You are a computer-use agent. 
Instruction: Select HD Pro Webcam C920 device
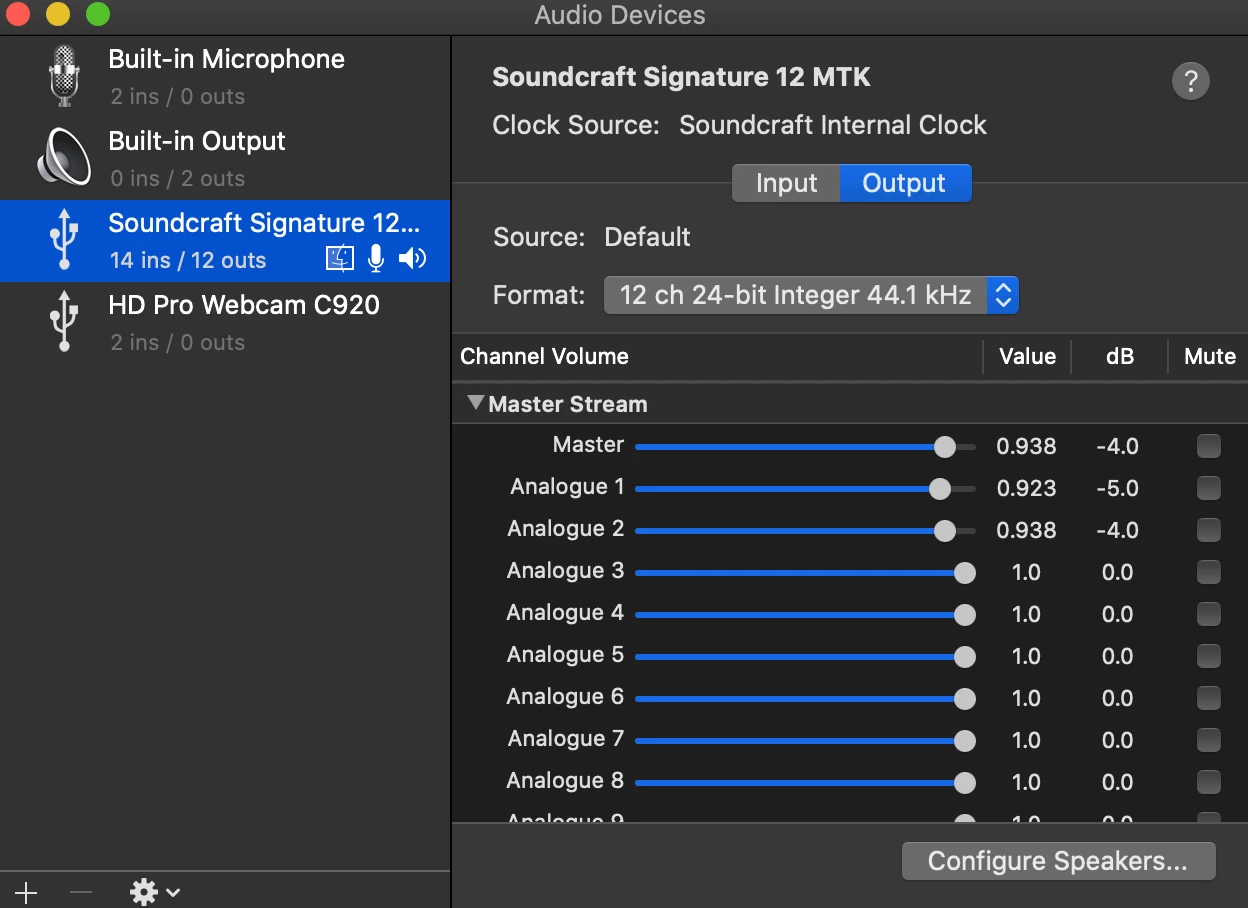(x=225, y=323)
